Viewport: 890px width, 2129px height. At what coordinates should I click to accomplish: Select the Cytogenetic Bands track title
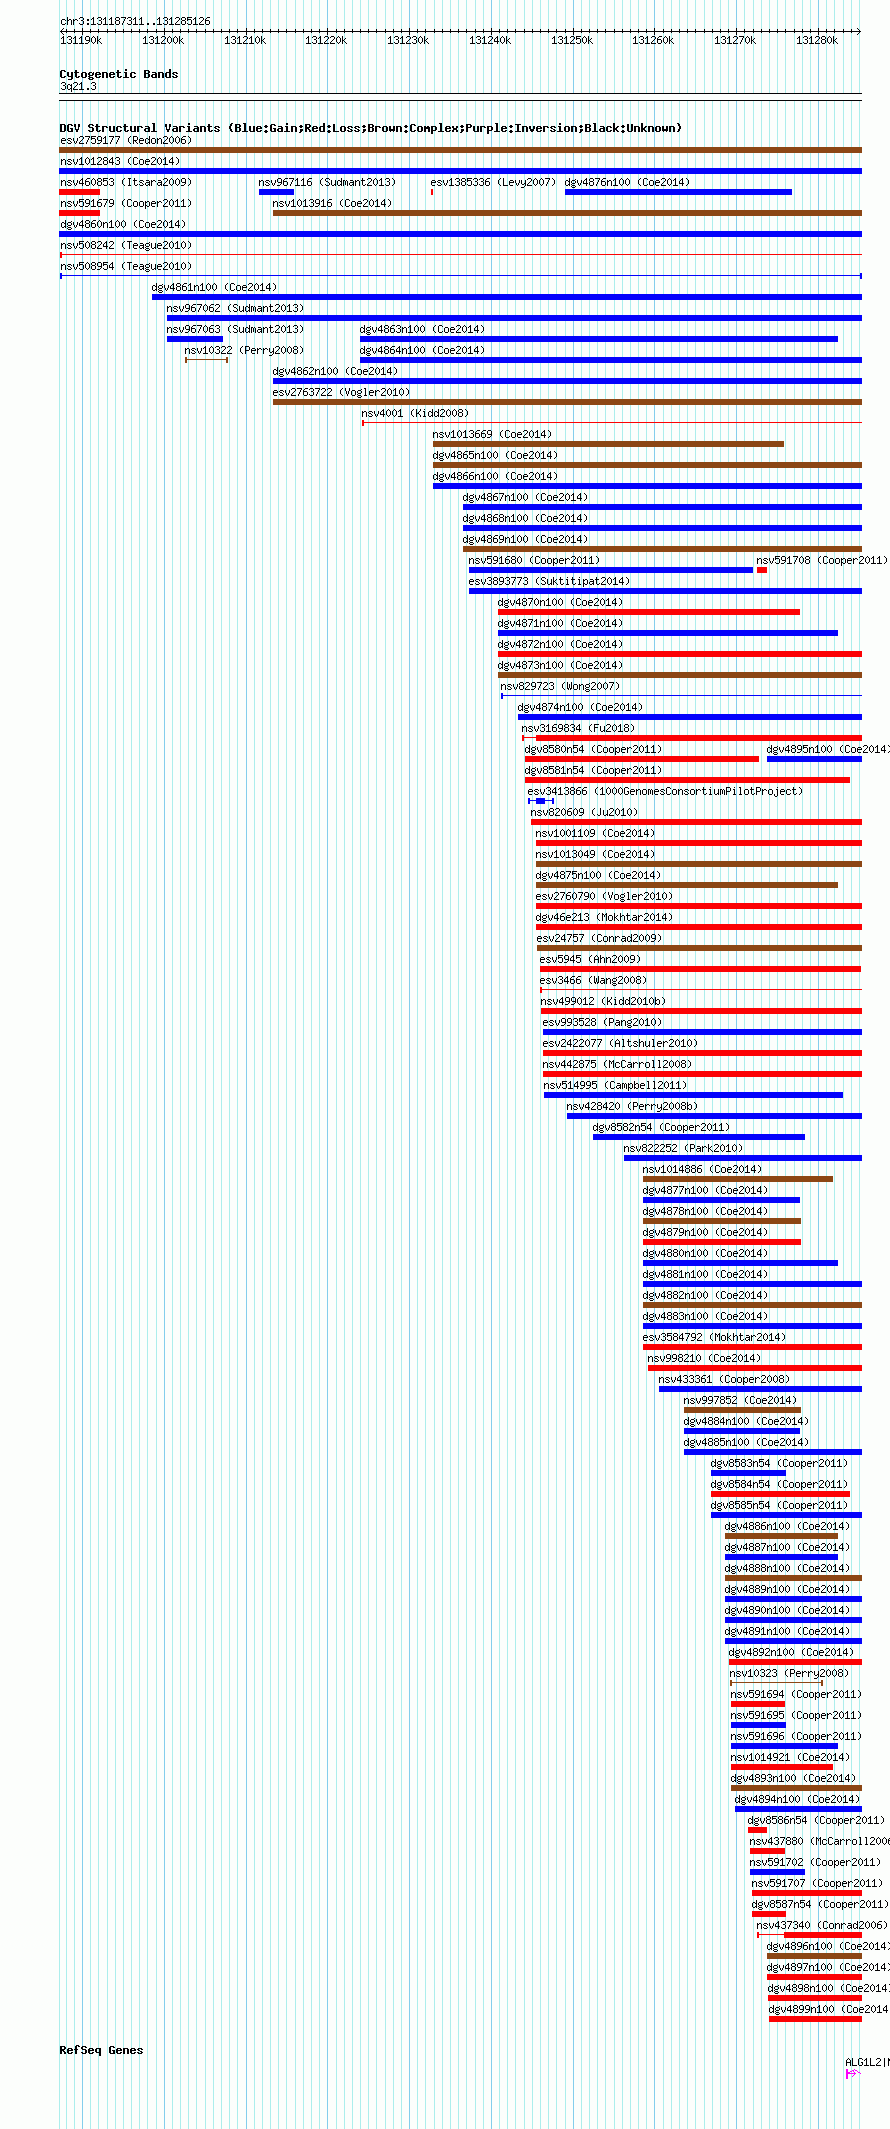click(x=119, y=74)
